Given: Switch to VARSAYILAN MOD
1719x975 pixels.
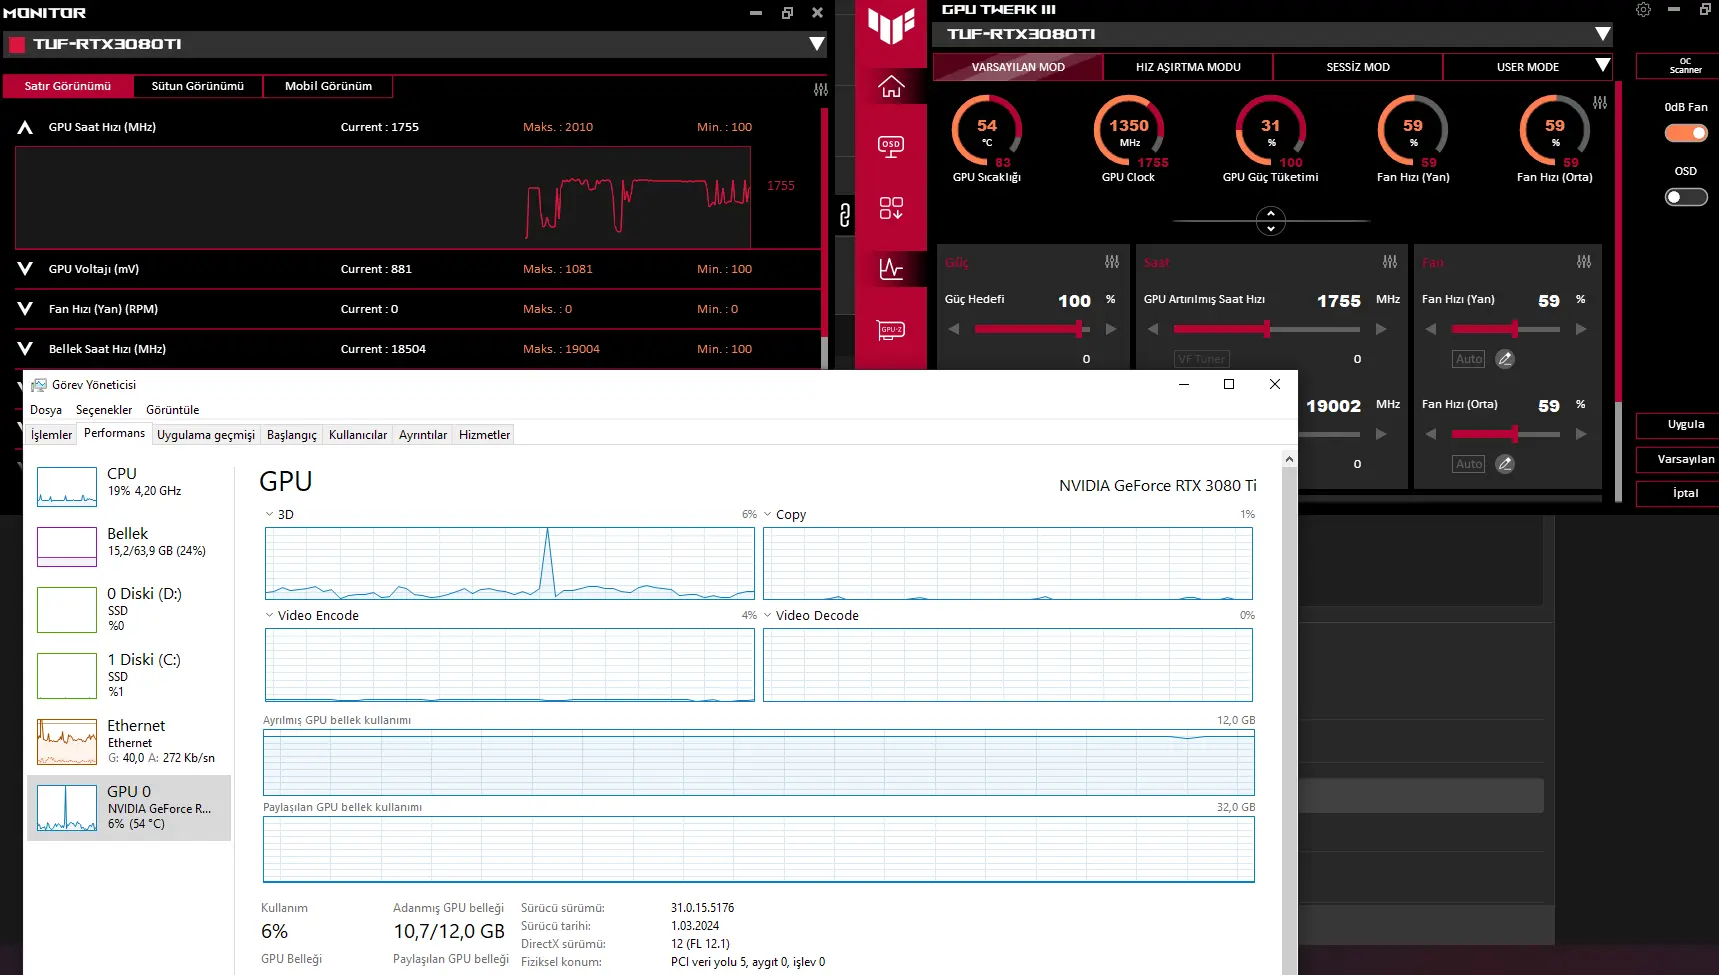Looking at the screenshot, I should pyautogui.click(x=1018, y=67).
